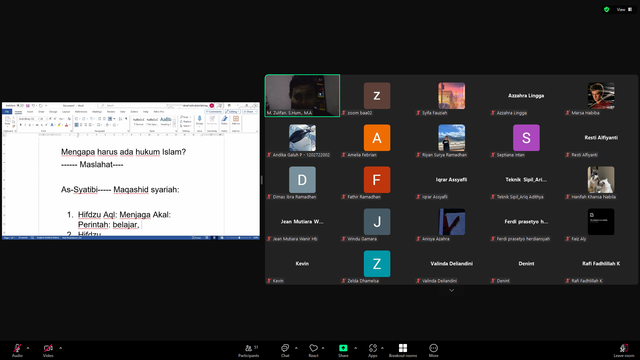Select Windu Gamara's avatar tile
This screenshot has width=640, height=360.
(377, 222)
